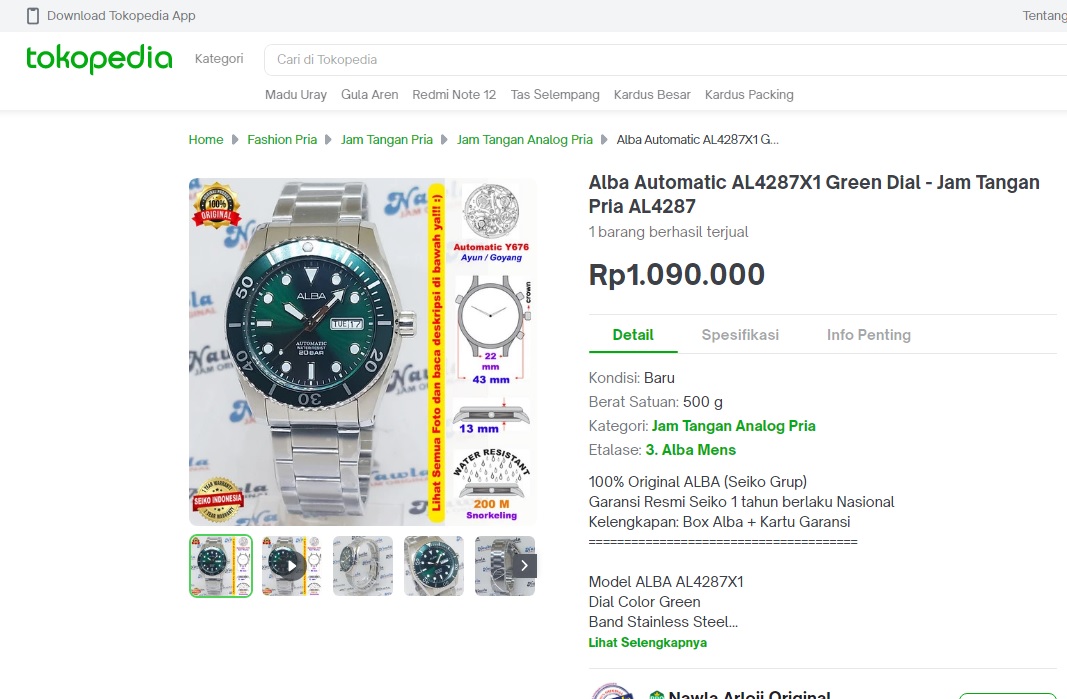Open the Jam Tangan Analog Pria category link
1067x699 pixels.
[734, 426]
